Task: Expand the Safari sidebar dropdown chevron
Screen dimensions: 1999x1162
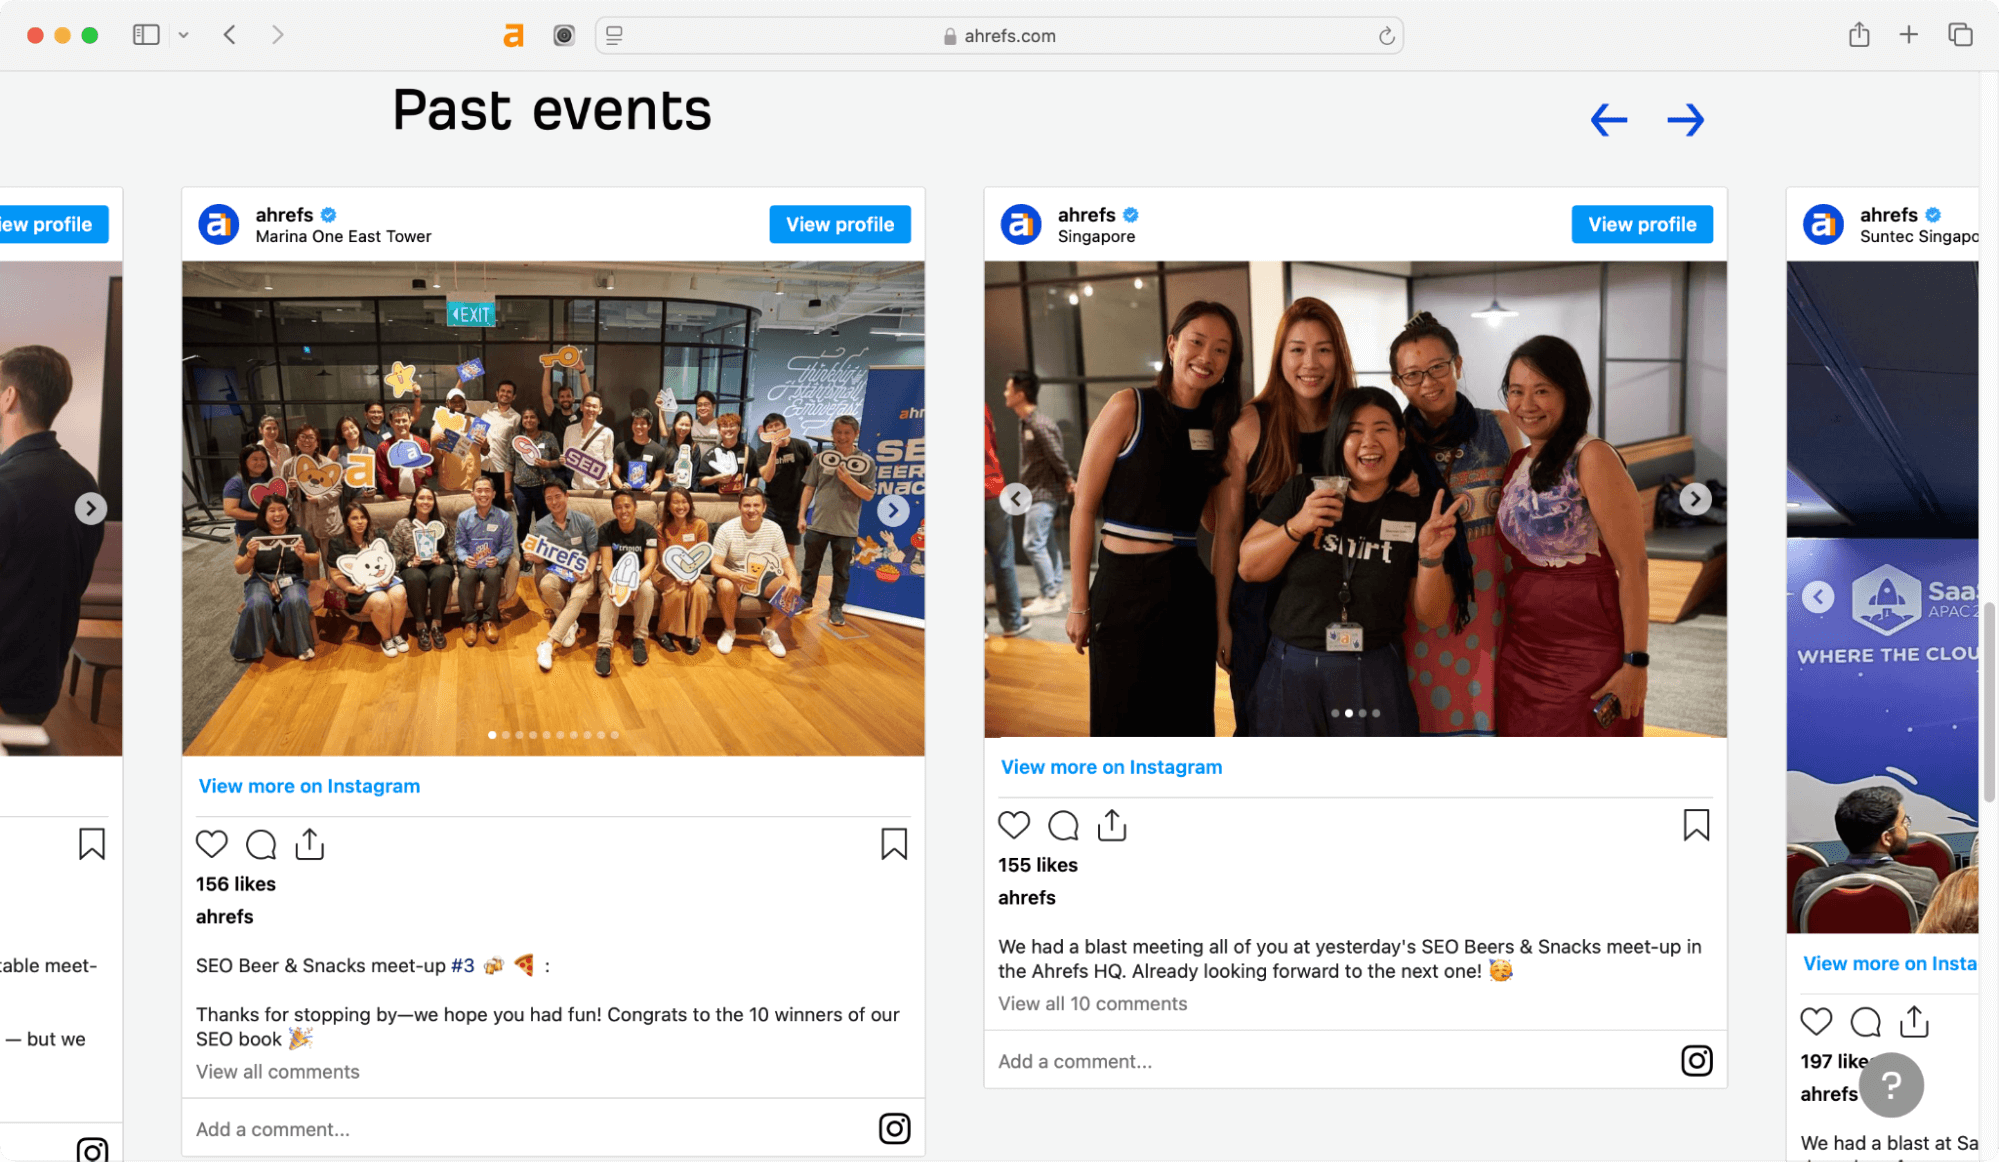Action: point(184,35)
